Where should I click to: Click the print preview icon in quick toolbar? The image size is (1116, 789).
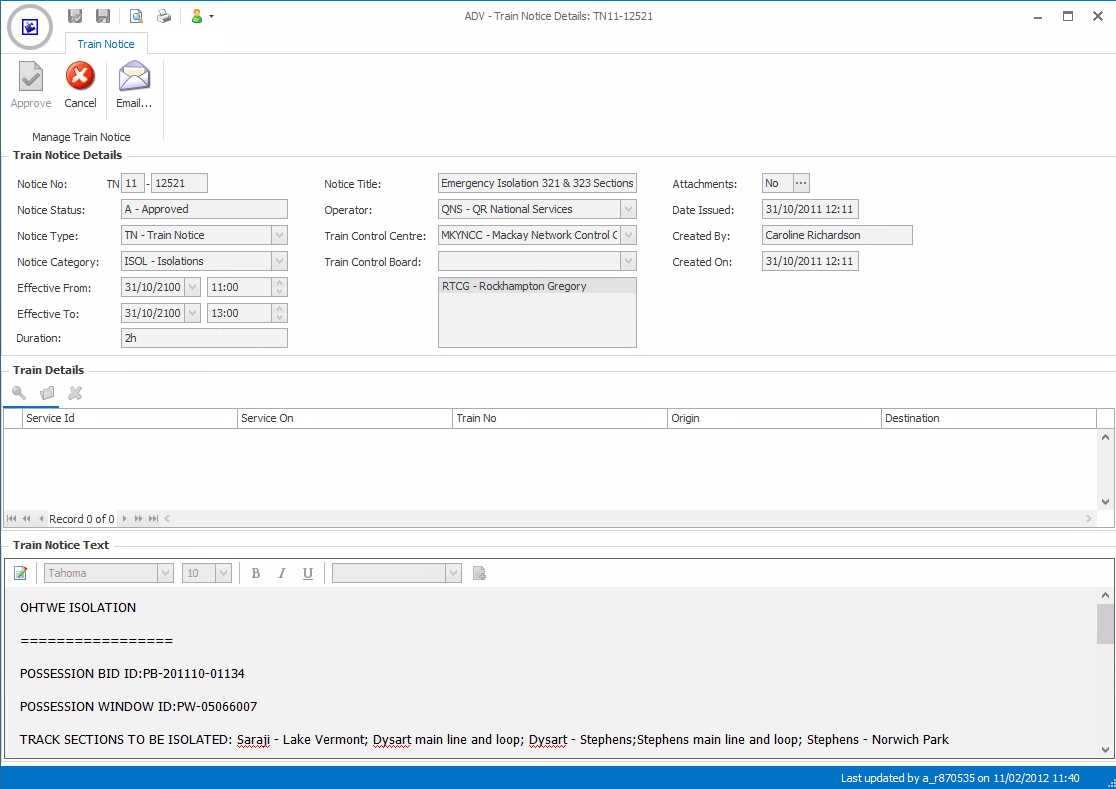pos(136,16)
